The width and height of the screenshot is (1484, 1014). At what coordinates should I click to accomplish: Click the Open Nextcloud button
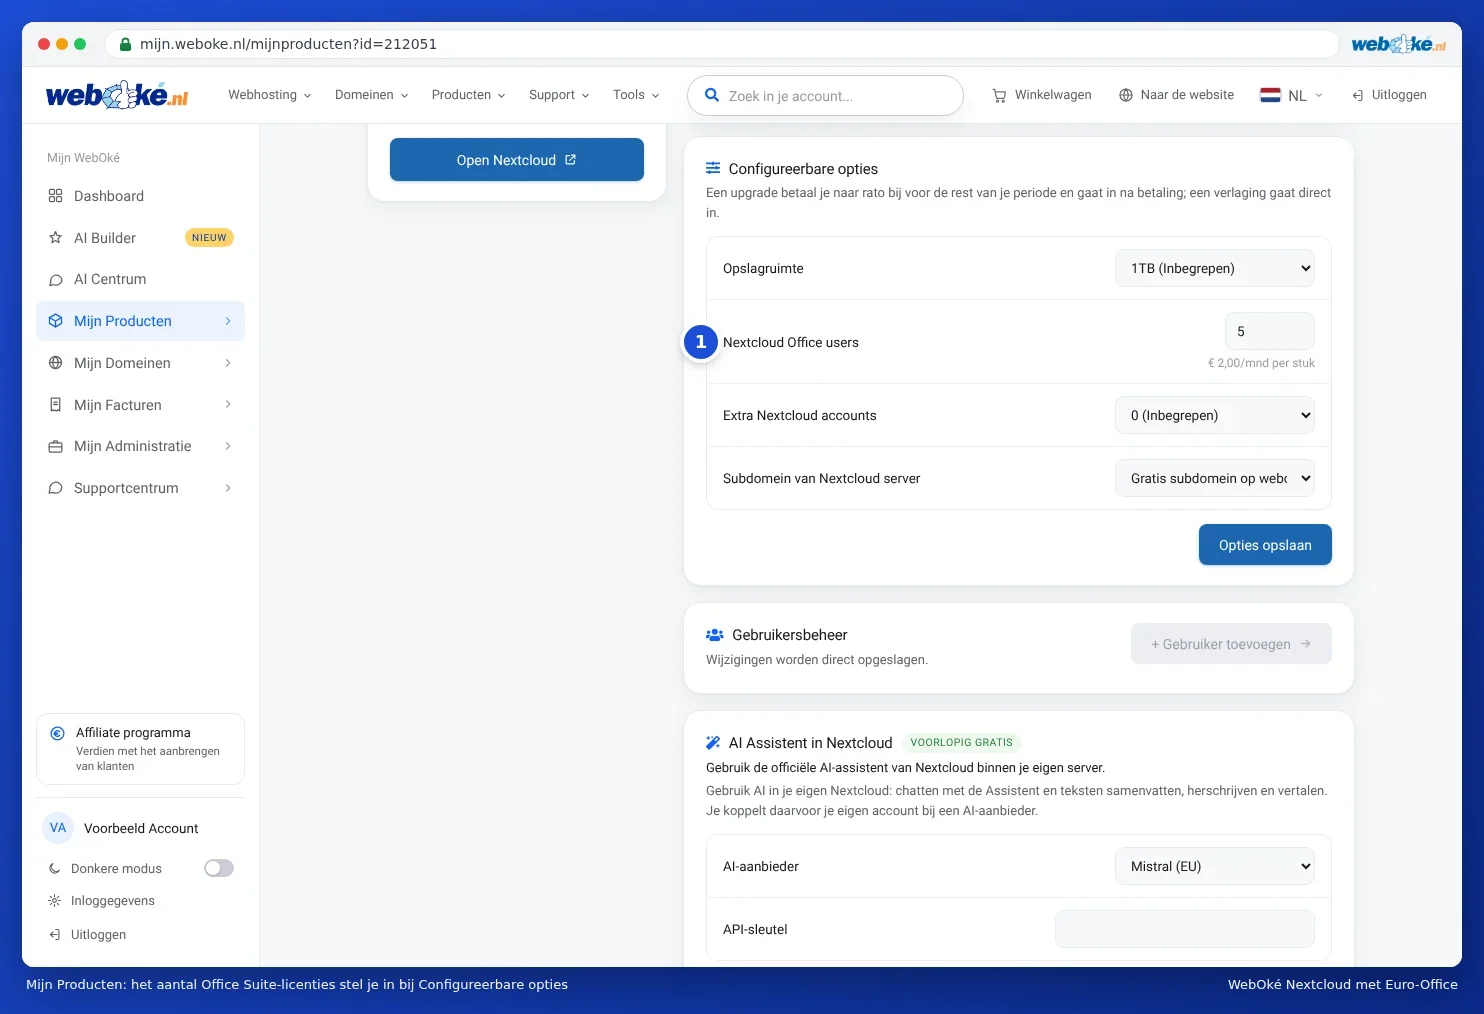click(x=517, y=160)
